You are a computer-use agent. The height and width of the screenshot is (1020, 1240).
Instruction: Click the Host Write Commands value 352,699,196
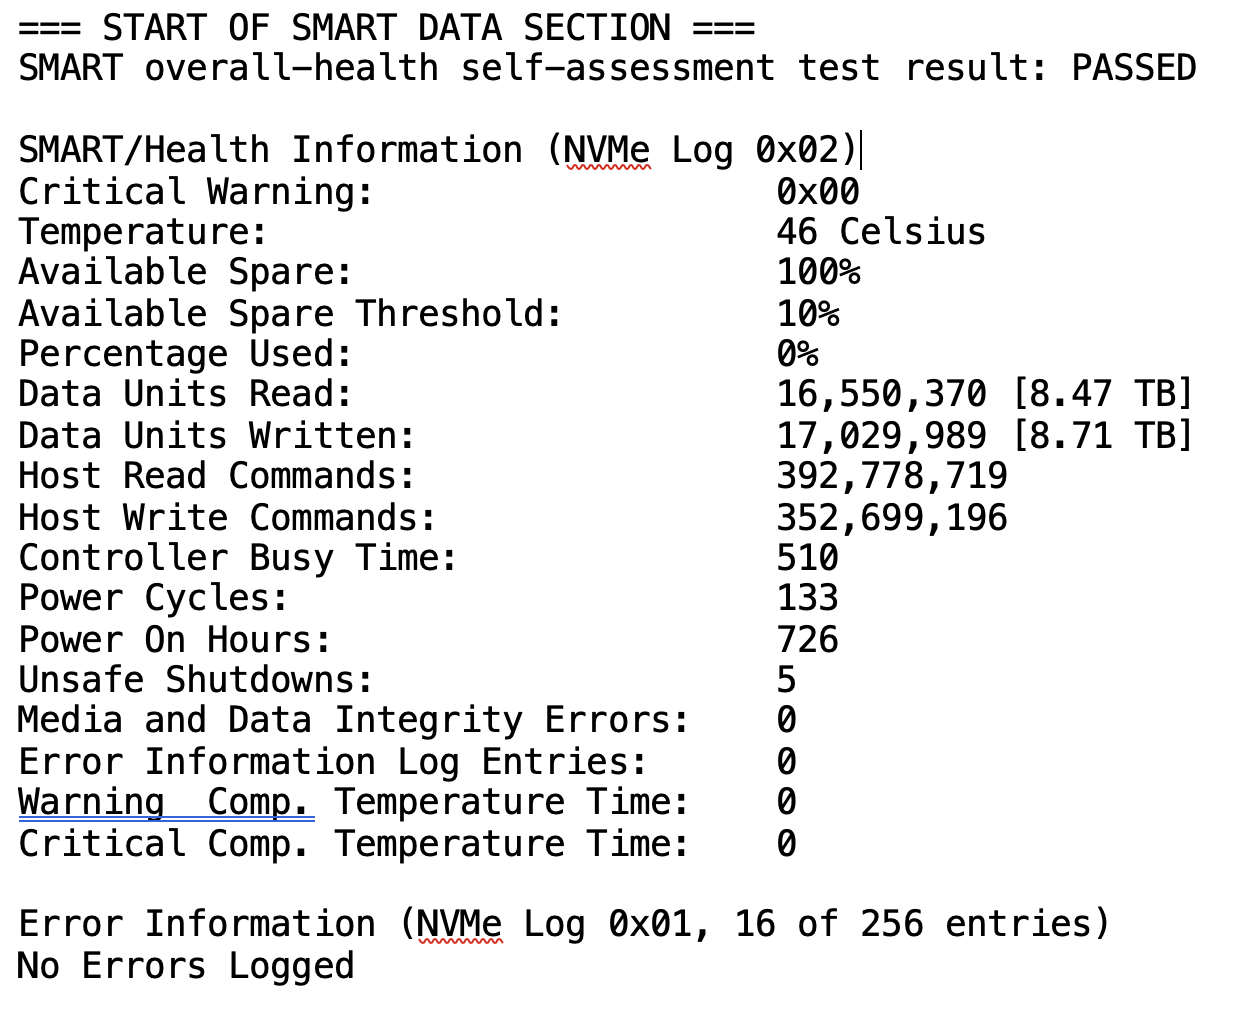pos(892,518)
